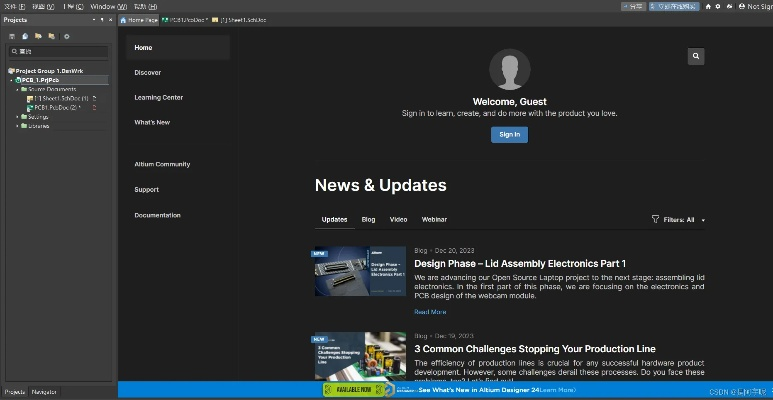Viewport: 773px width, 400px height.
Task: Click the search magnifier icon on Home page
Action: (x=696, y=57)
